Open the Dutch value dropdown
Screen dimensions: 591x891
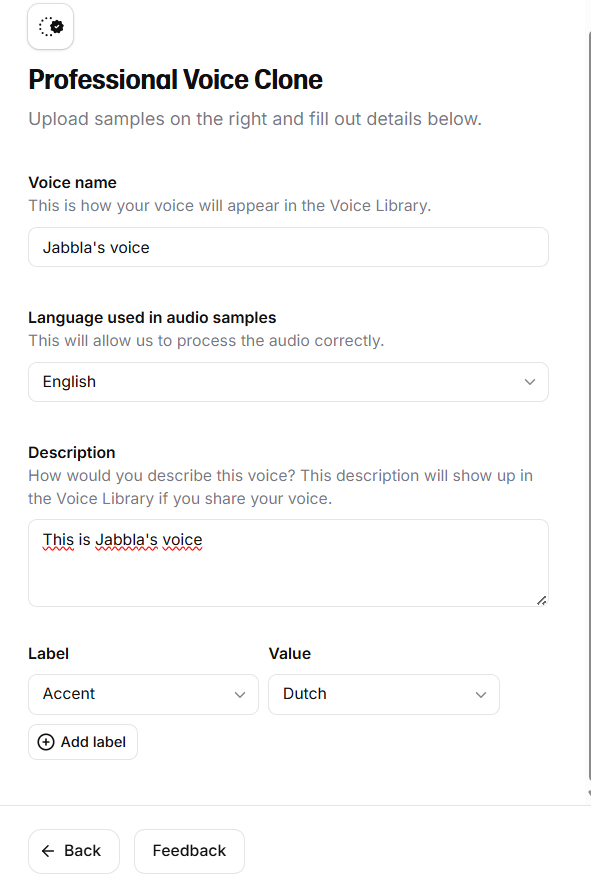pos(384,694)
